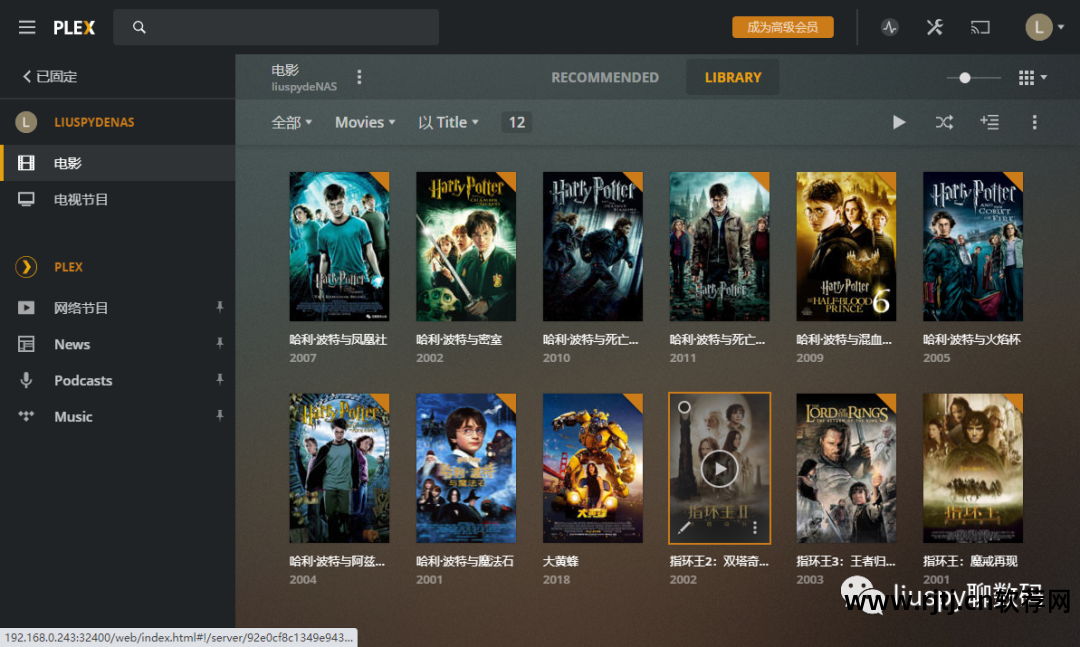Toggle the pin for Music
1080x647 pixels.
coord(220,415)
